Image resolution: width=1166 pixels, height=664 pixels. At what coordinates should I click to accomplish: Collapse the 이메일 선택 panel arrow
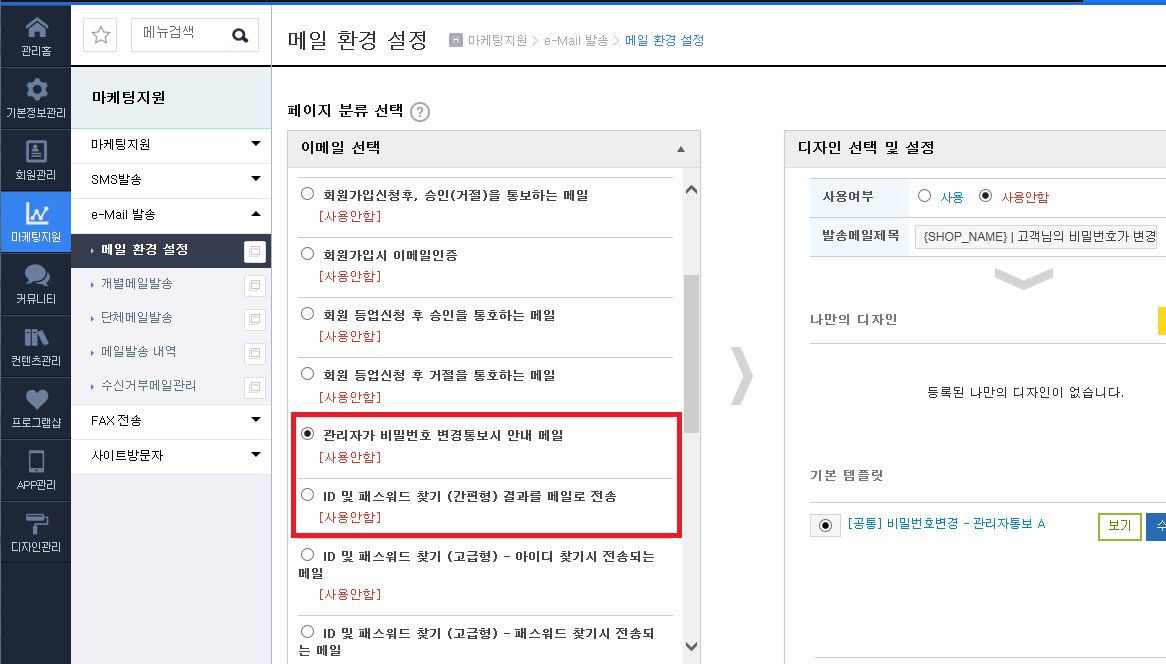tap(680, 149)
